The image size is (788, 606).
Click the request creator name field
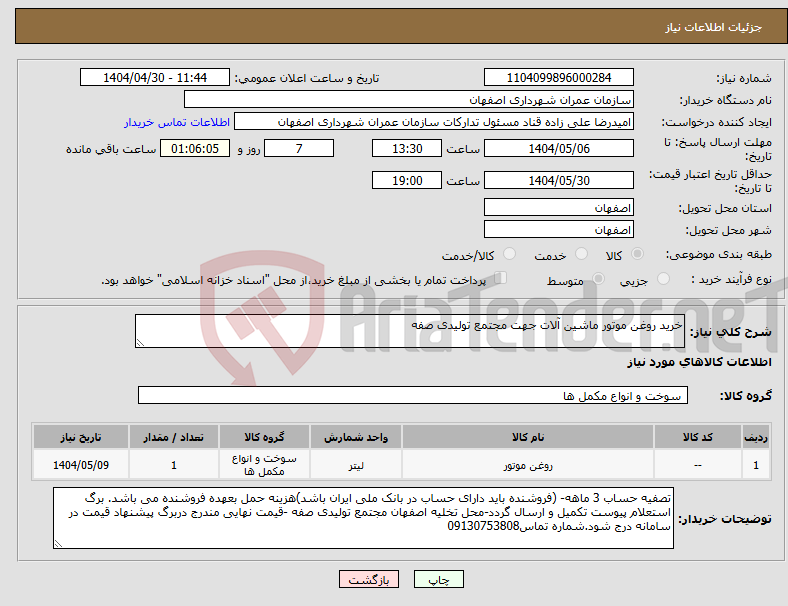(x=434, y=122)
